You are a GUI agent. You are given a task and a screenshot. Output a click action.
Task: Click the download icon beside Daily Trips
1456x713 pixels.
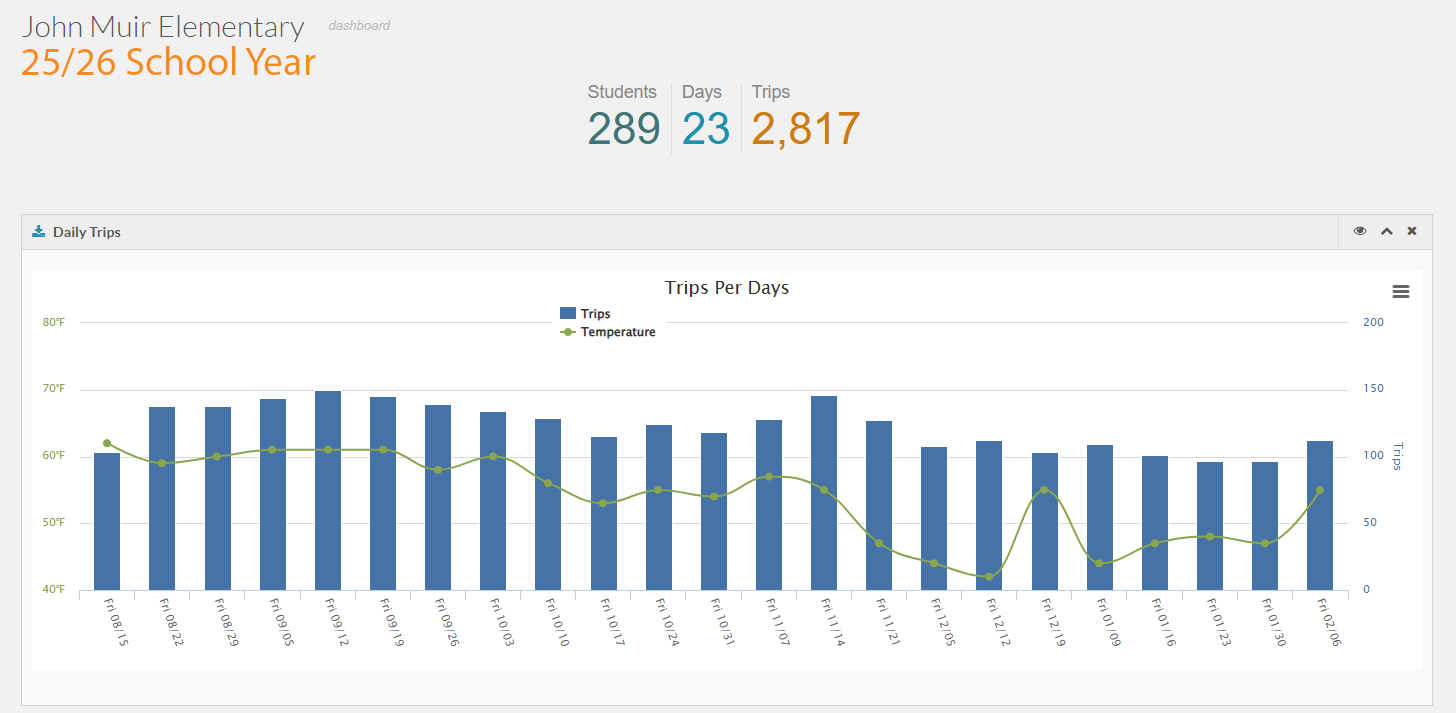click(x=39, y=232)
